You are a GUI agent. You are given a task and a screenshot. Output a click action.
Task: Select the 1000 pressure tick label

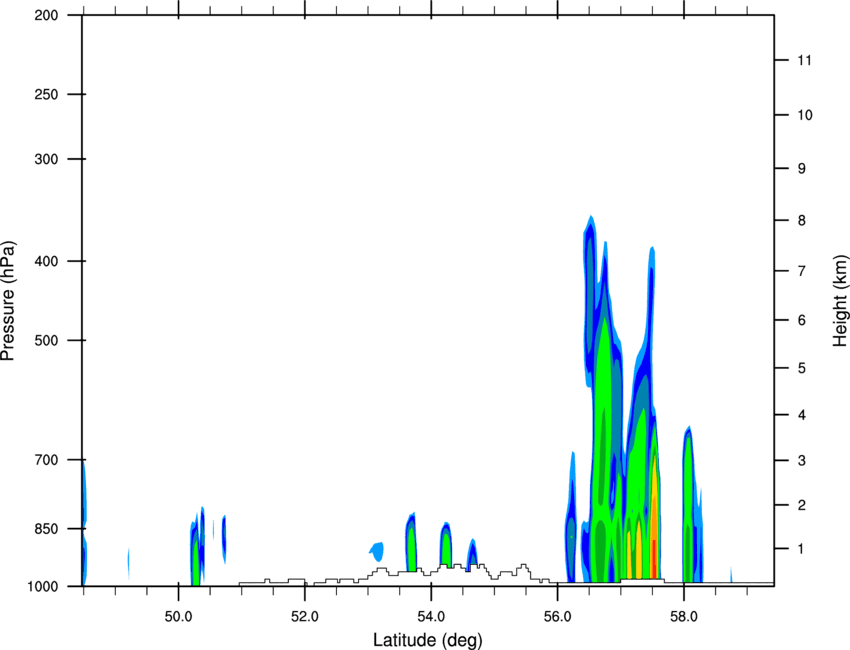pyautogui.click(x=42, y=587)
